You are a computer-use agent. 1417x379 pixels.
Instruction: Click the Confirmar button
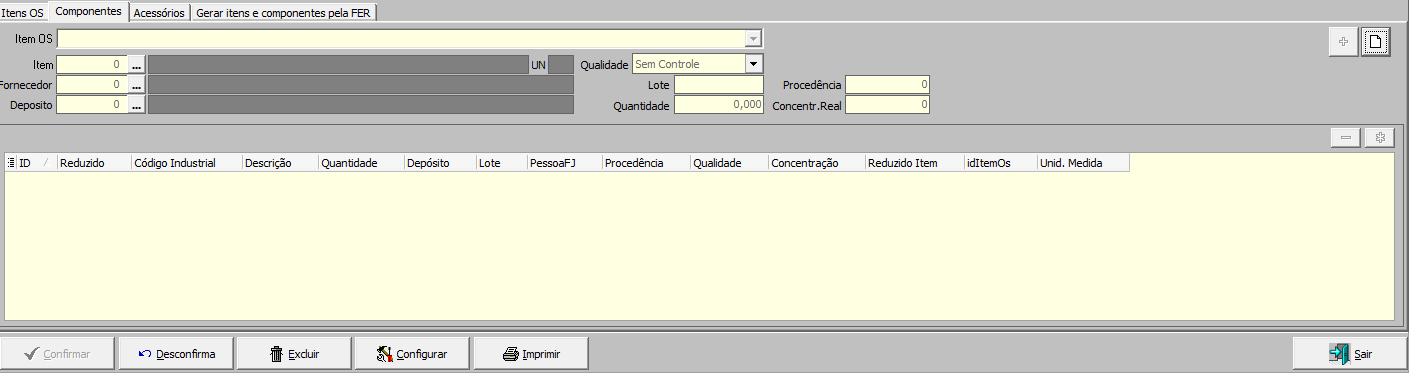pos(57,354)
